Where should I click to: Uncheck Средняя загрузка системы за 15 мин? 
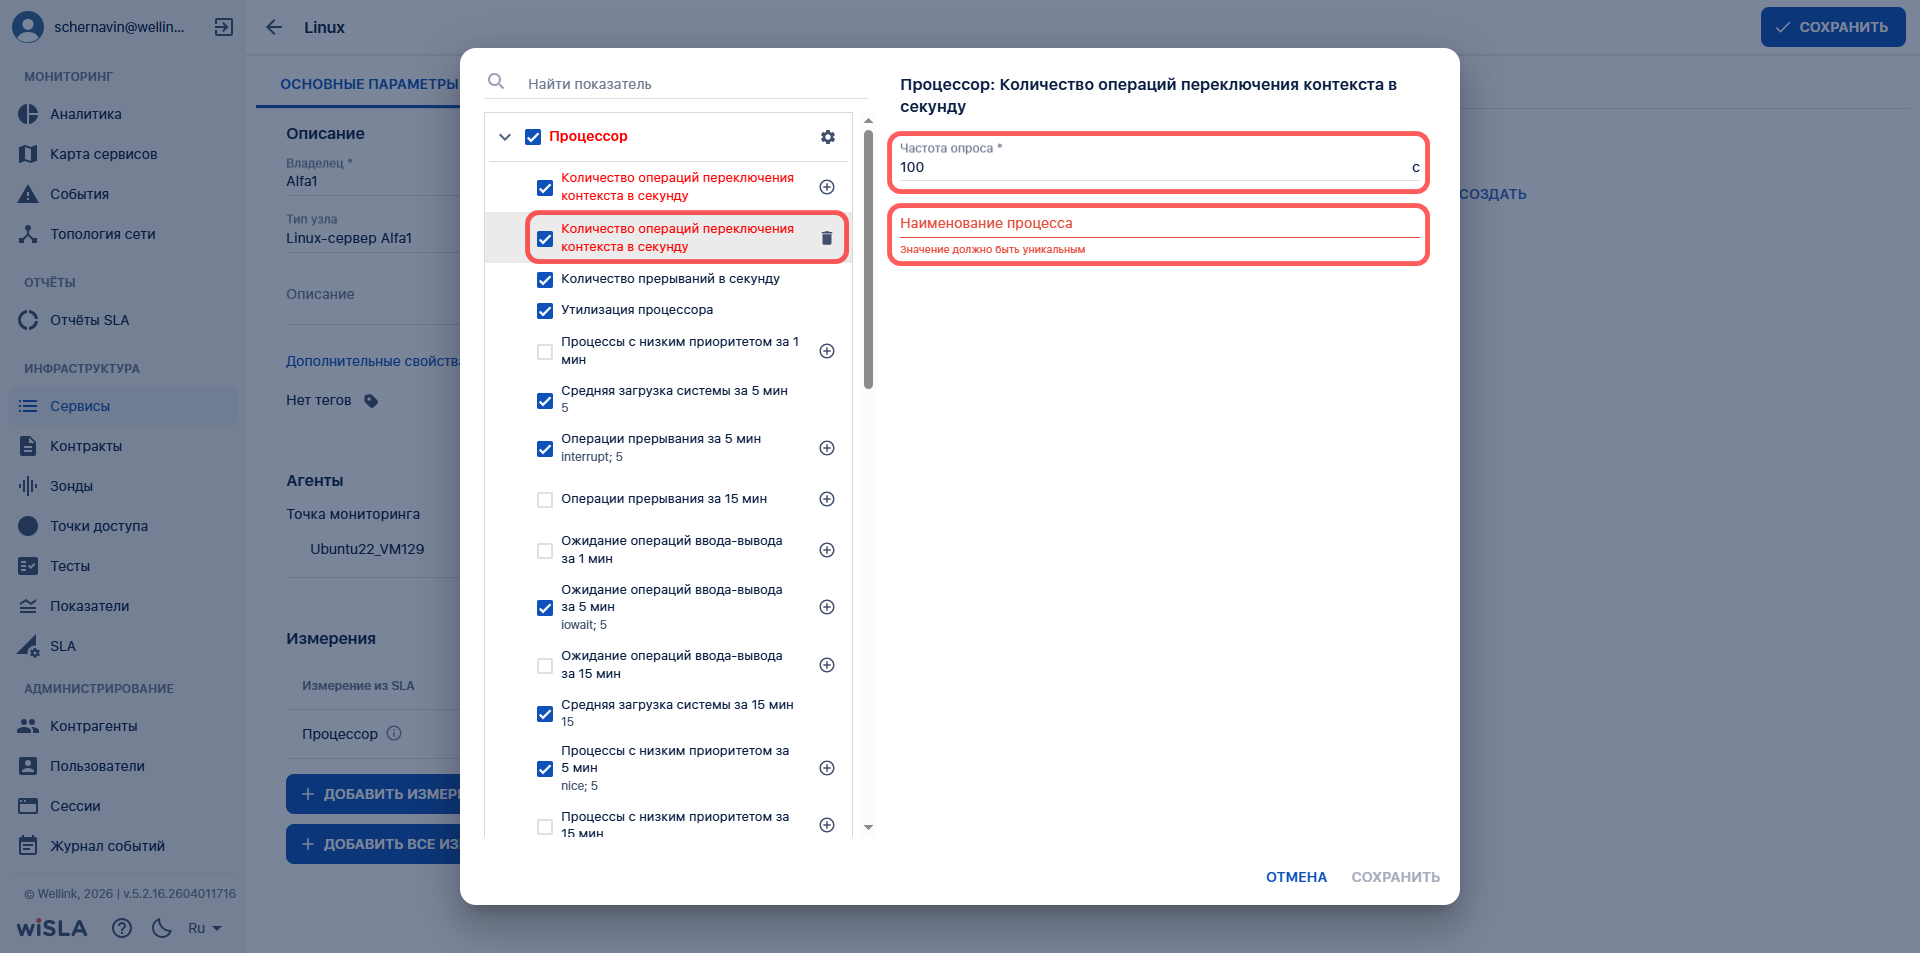(x=545, y=714)
